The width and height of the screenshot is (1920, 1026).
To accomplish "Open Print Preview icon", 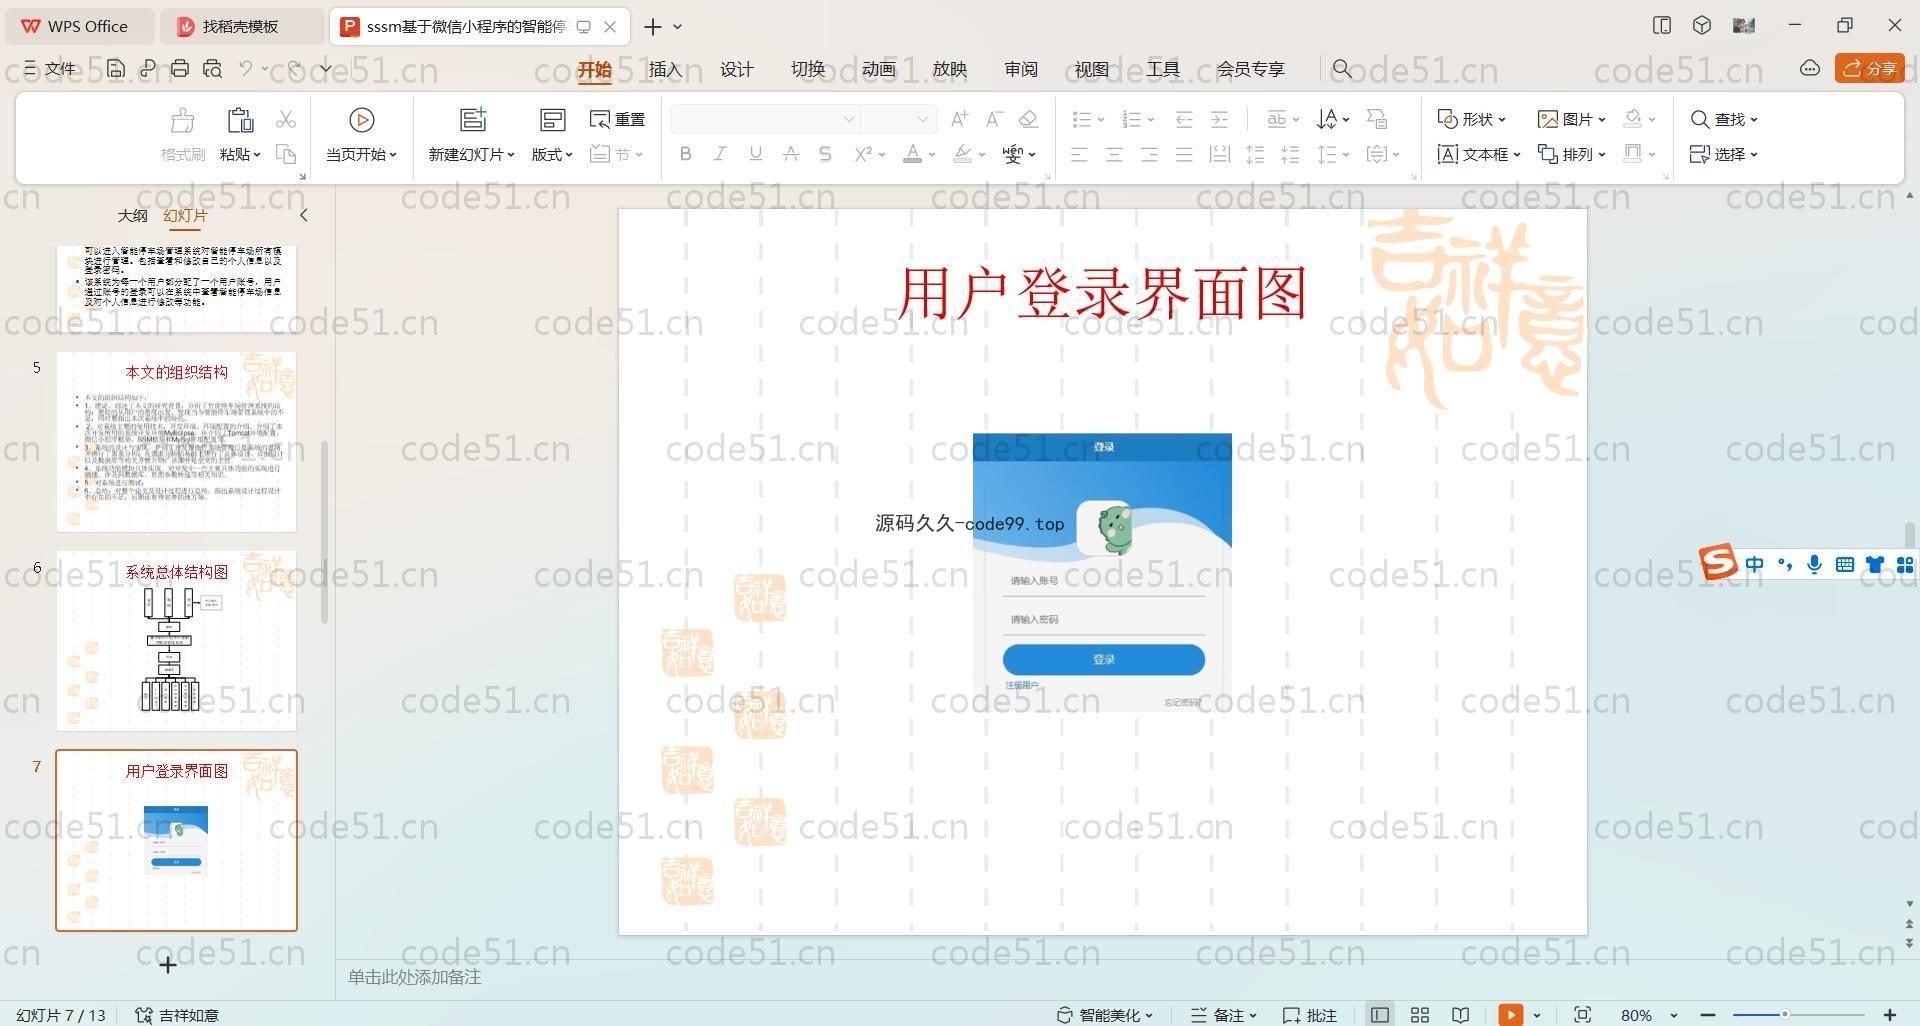I will click(x=212, y=68).
